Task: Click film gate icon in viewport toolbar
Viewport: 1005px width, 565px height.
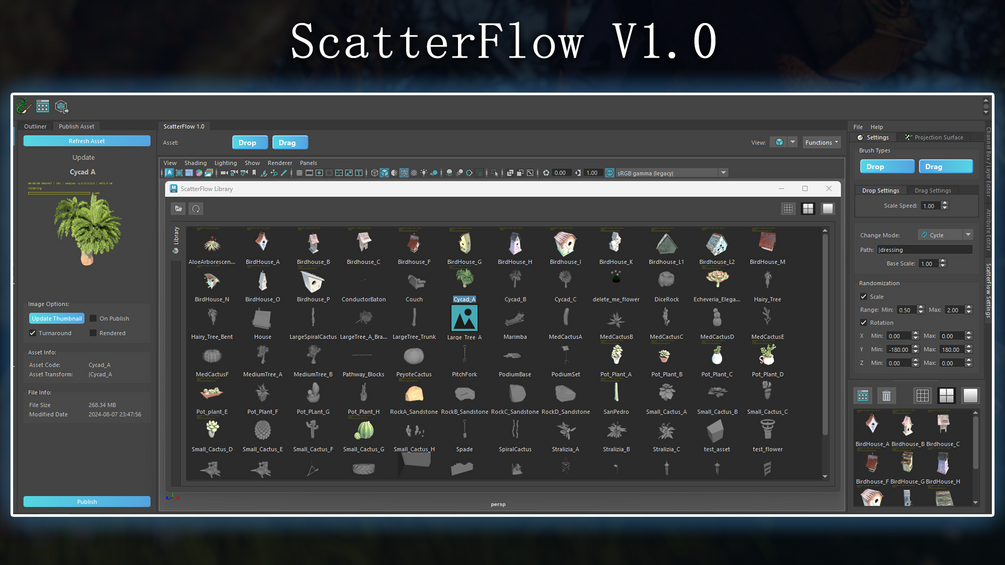Action: click(x=309, y=172)
